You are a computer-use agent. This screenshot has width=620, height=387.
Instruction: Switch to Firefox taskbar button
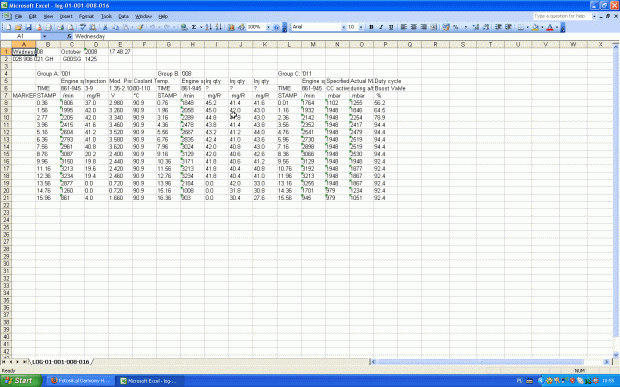pos(80,381)
